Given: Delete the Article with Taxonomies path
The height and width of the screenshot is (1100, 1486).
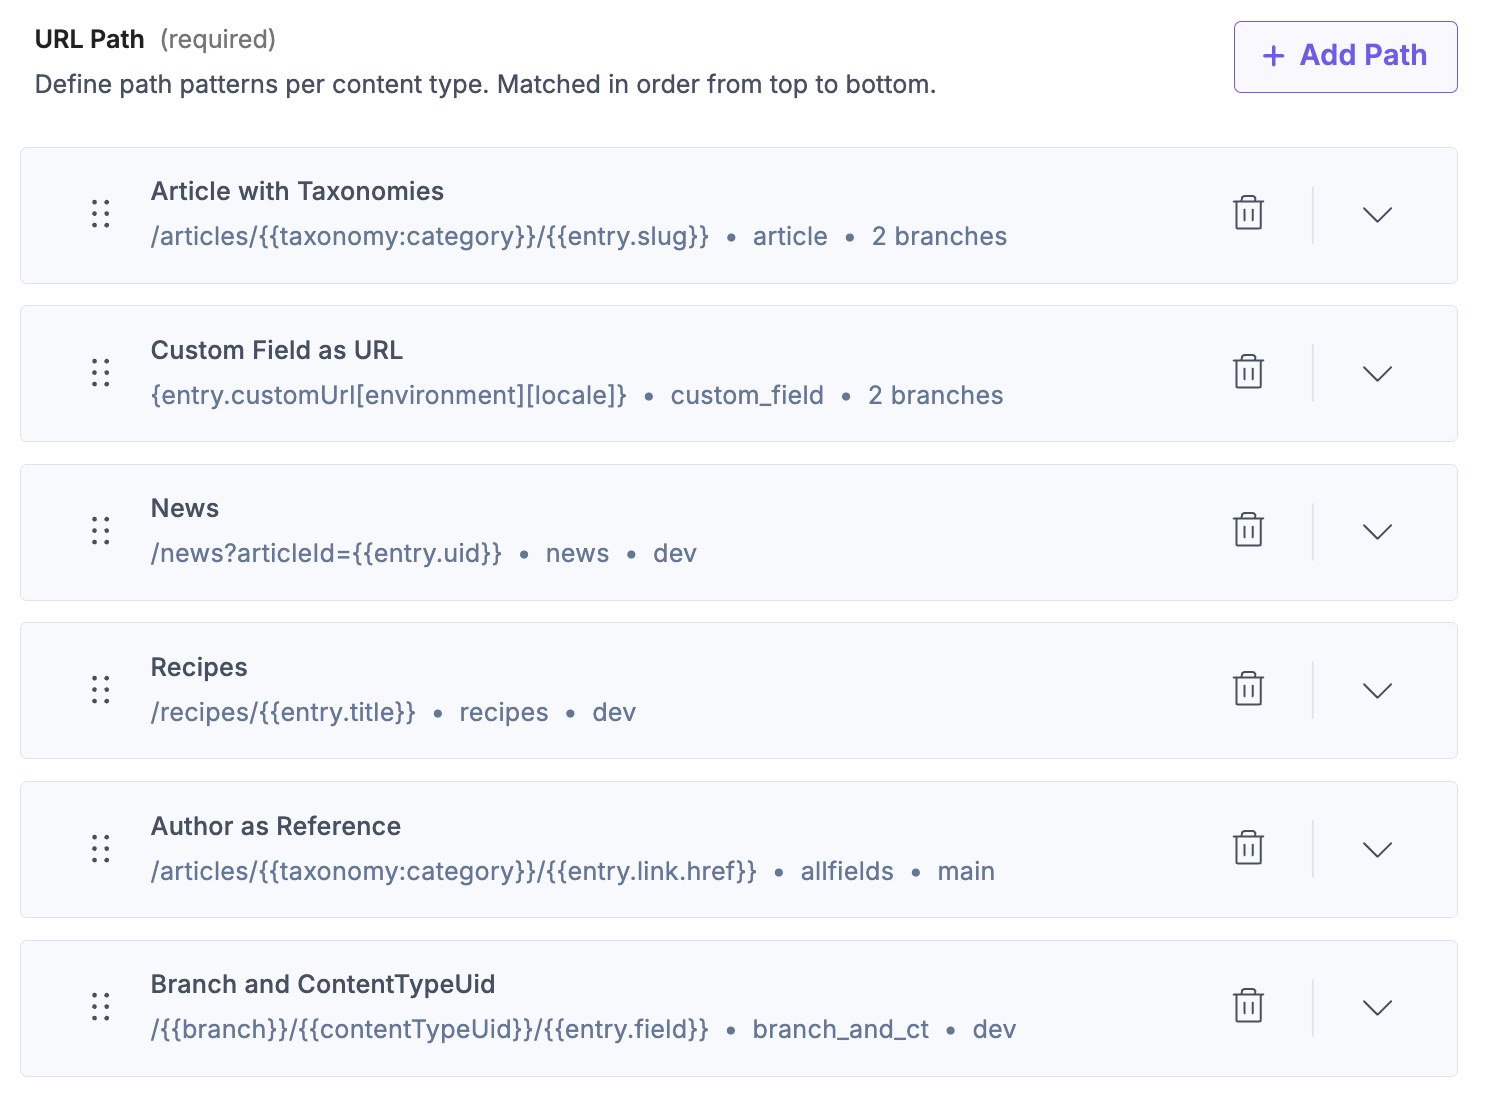Looking at the screenshot, I should [x=1248, y=213].
